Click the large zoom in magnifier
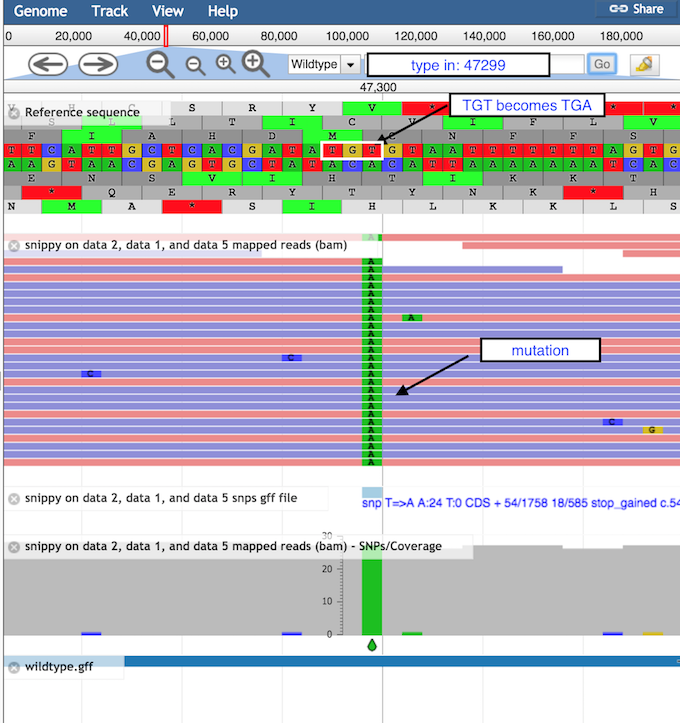Image resolution: width=680 pixels, height=723 pixels. [x=257, y=64]
